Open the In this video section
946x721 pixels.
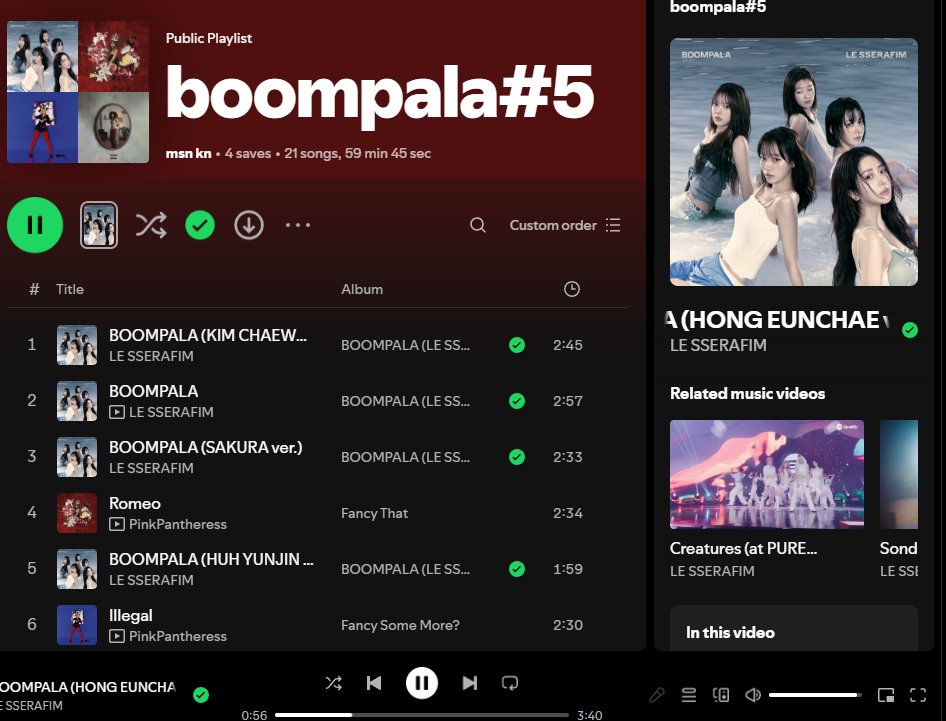[x=793, y=629]
